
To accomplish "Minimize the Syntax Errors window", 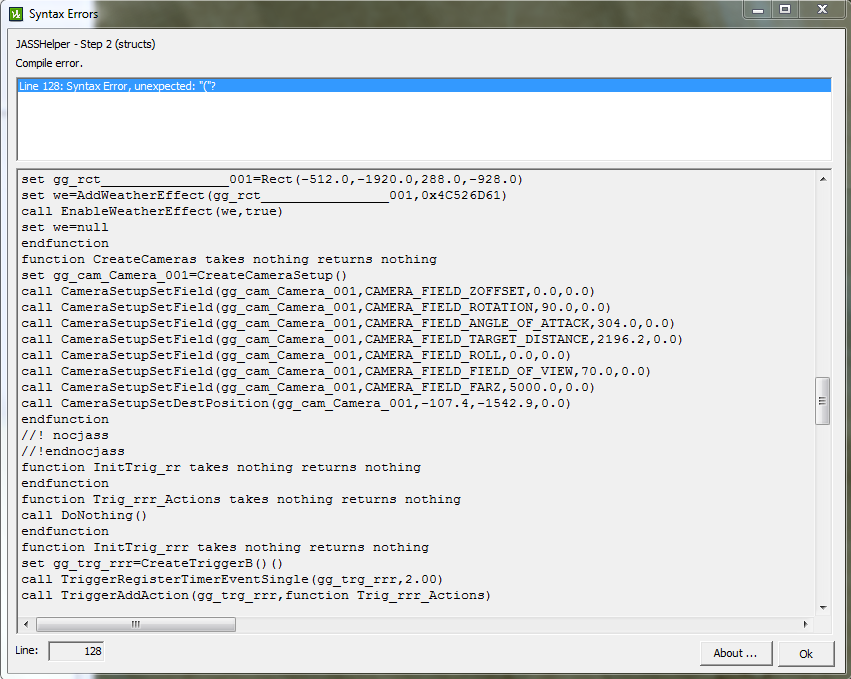I will [x=758, y=10].
